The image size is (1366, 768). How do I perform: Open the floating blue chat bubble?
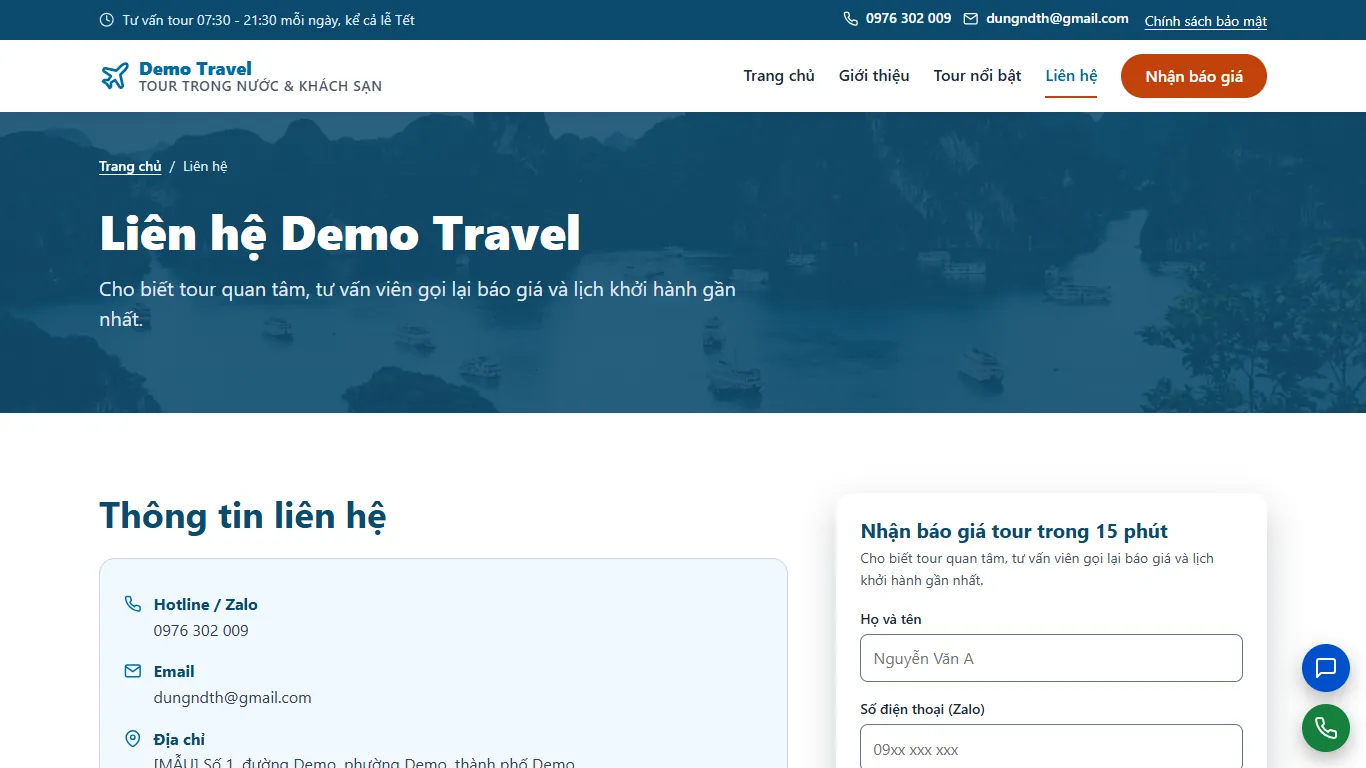(x=1326, y=668)
